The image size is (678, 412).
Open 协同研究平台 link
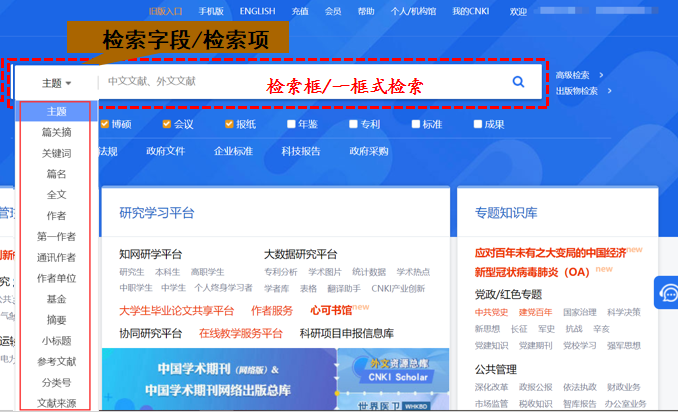coord(150,333)
